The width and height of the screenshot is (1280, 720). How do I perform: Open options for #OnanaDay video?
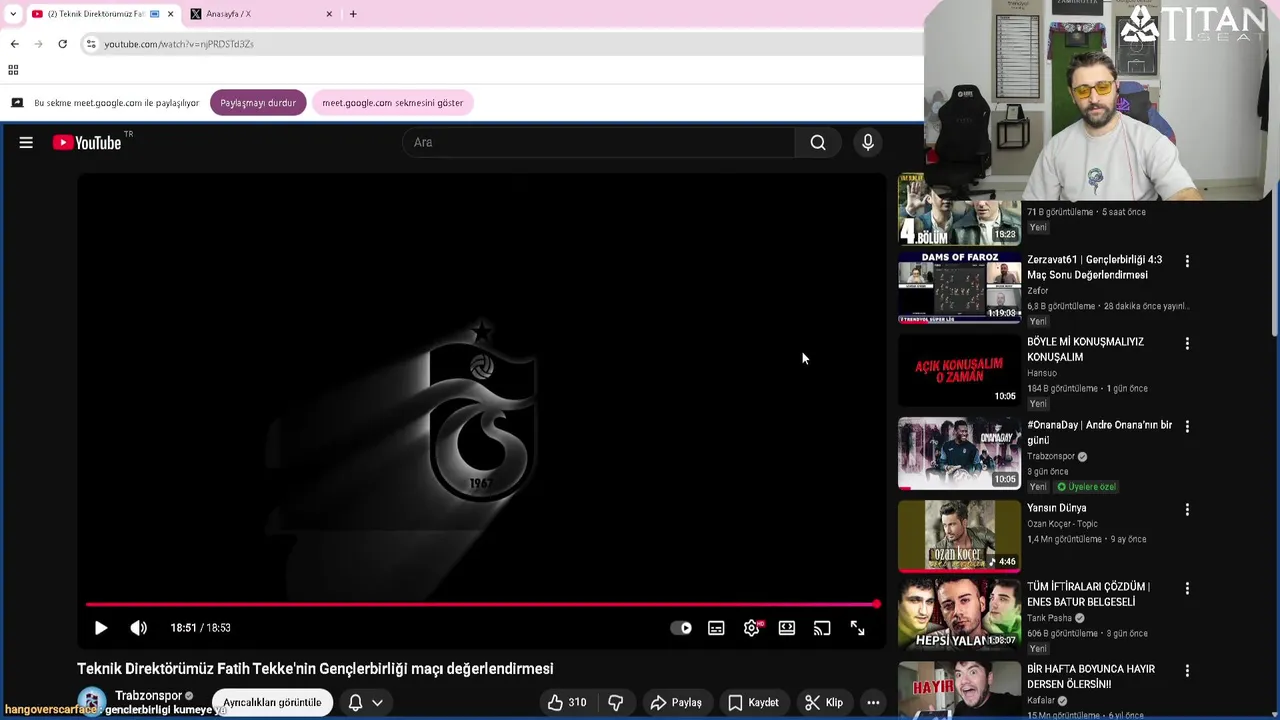[1187, 426]
